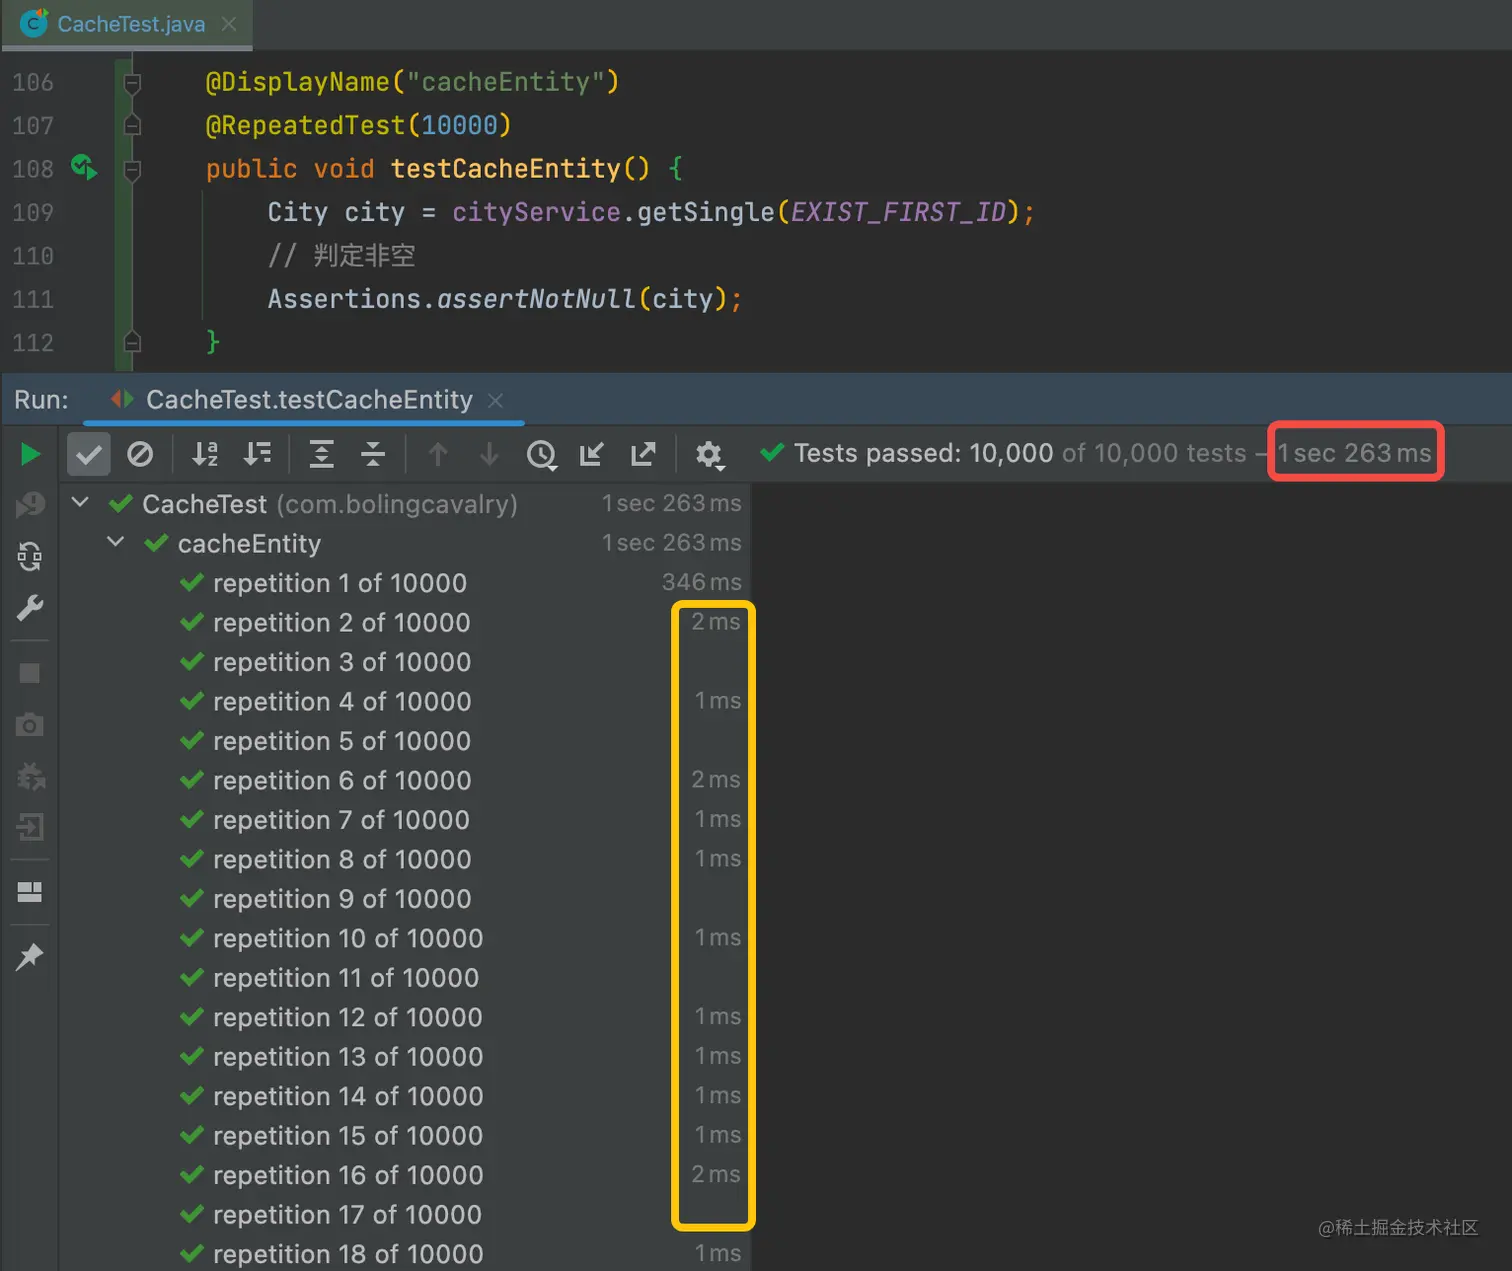Click assertNotNull in the code editor

536,299
